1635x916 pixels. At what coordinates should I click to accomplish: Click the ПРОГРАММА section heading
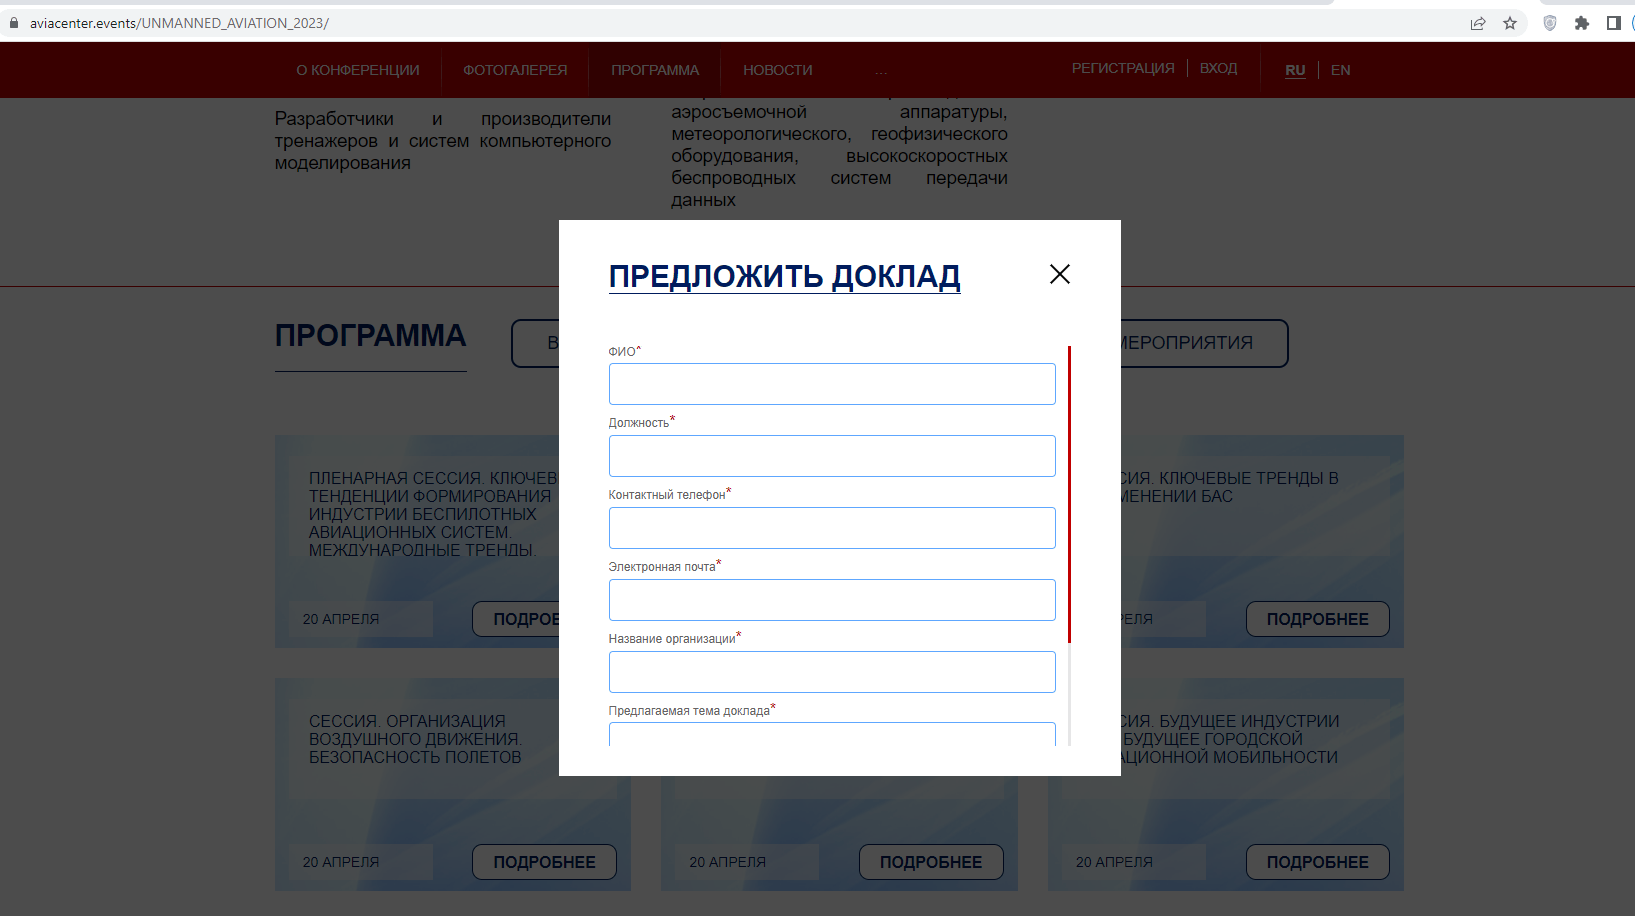(371, 336)
